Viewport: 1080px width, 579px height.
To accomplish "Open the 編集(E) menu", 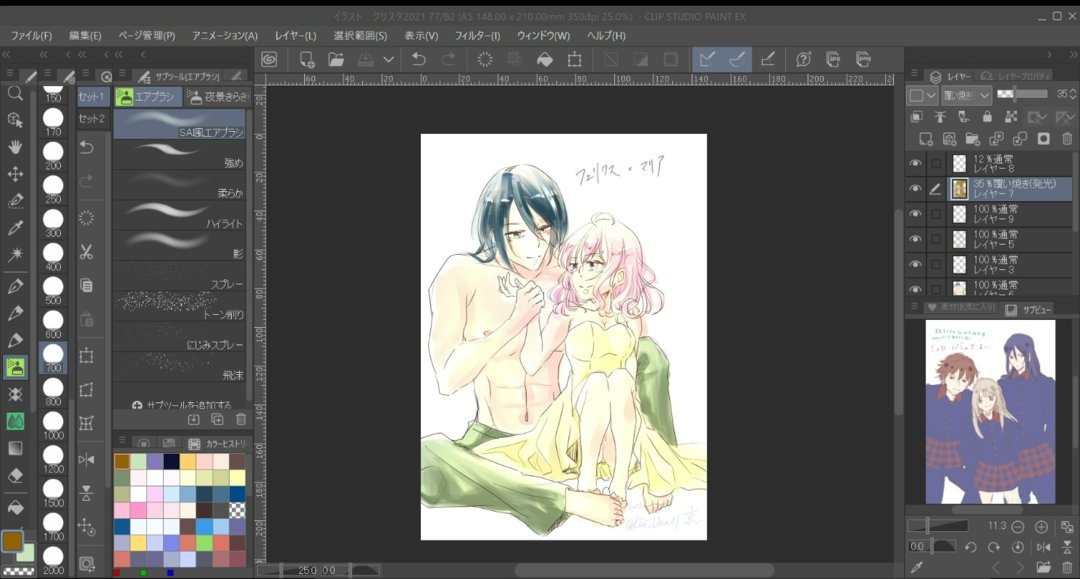I will click(x=85, y=35).
